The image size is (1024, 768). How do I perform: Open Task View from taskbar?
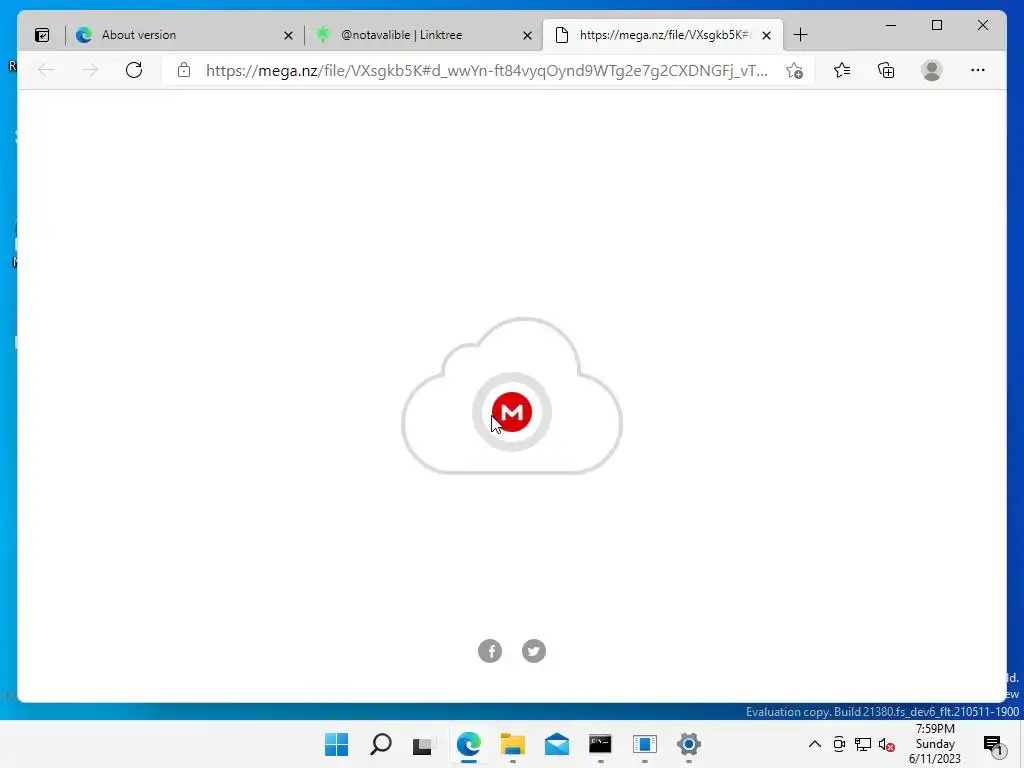[x=424, y=744]
